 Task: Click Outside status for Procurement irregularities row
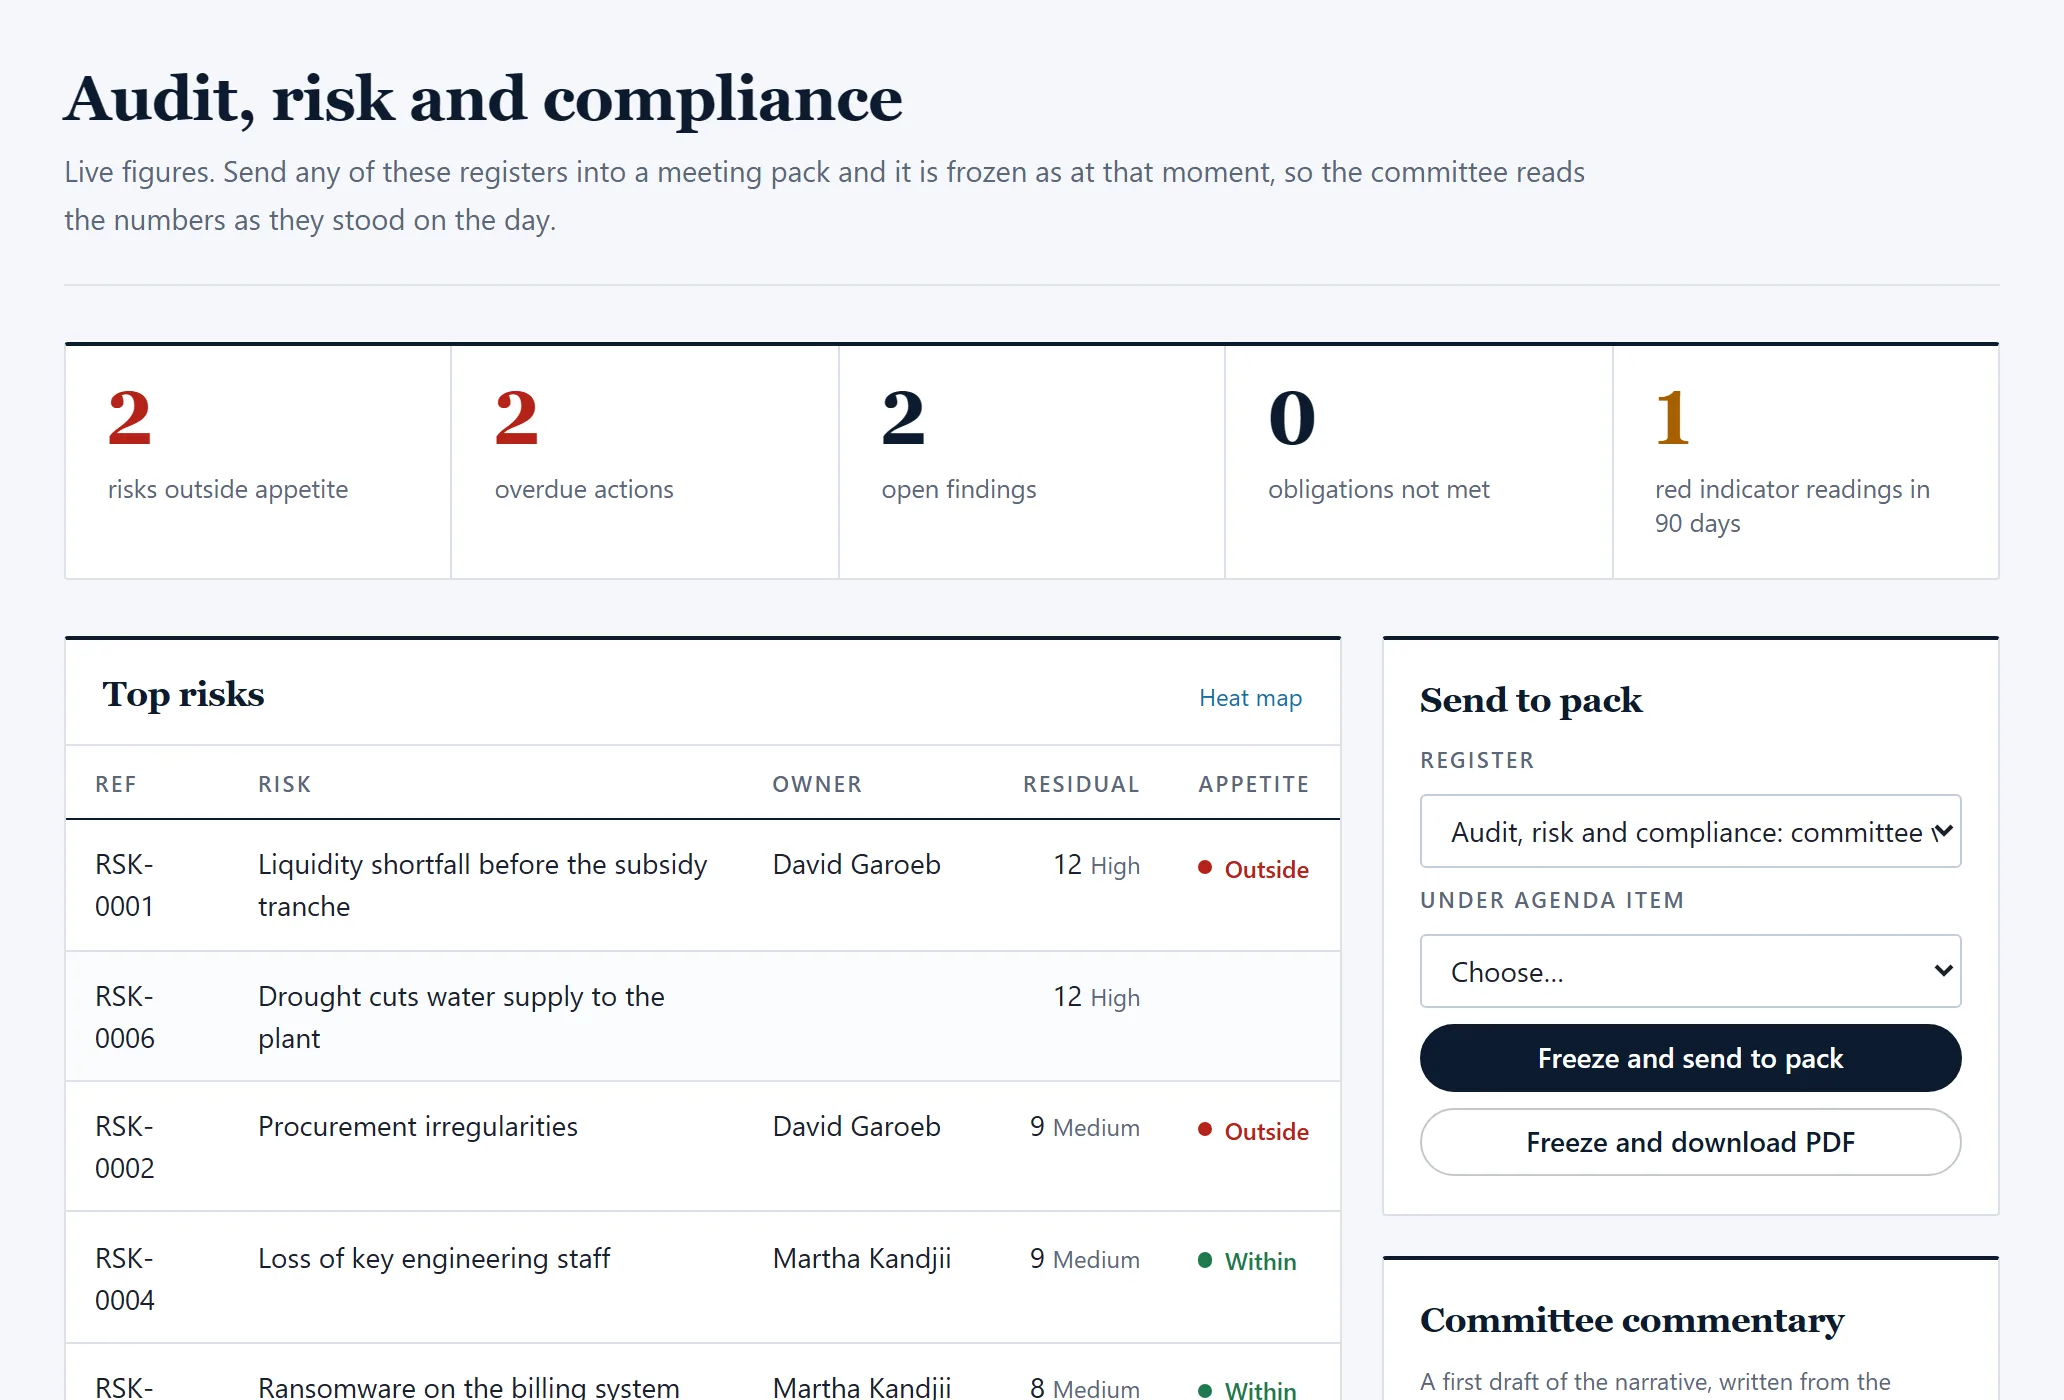coord(1253,1131)
